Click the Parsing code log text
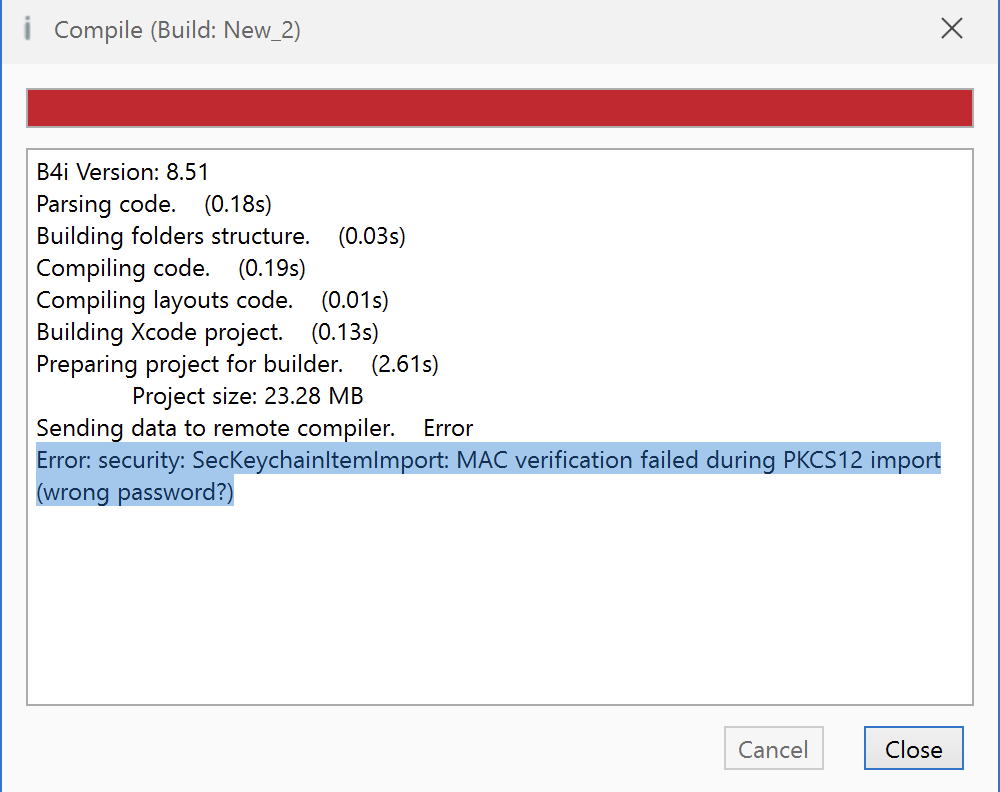The image size is (1000, 792). click(106, 205)
